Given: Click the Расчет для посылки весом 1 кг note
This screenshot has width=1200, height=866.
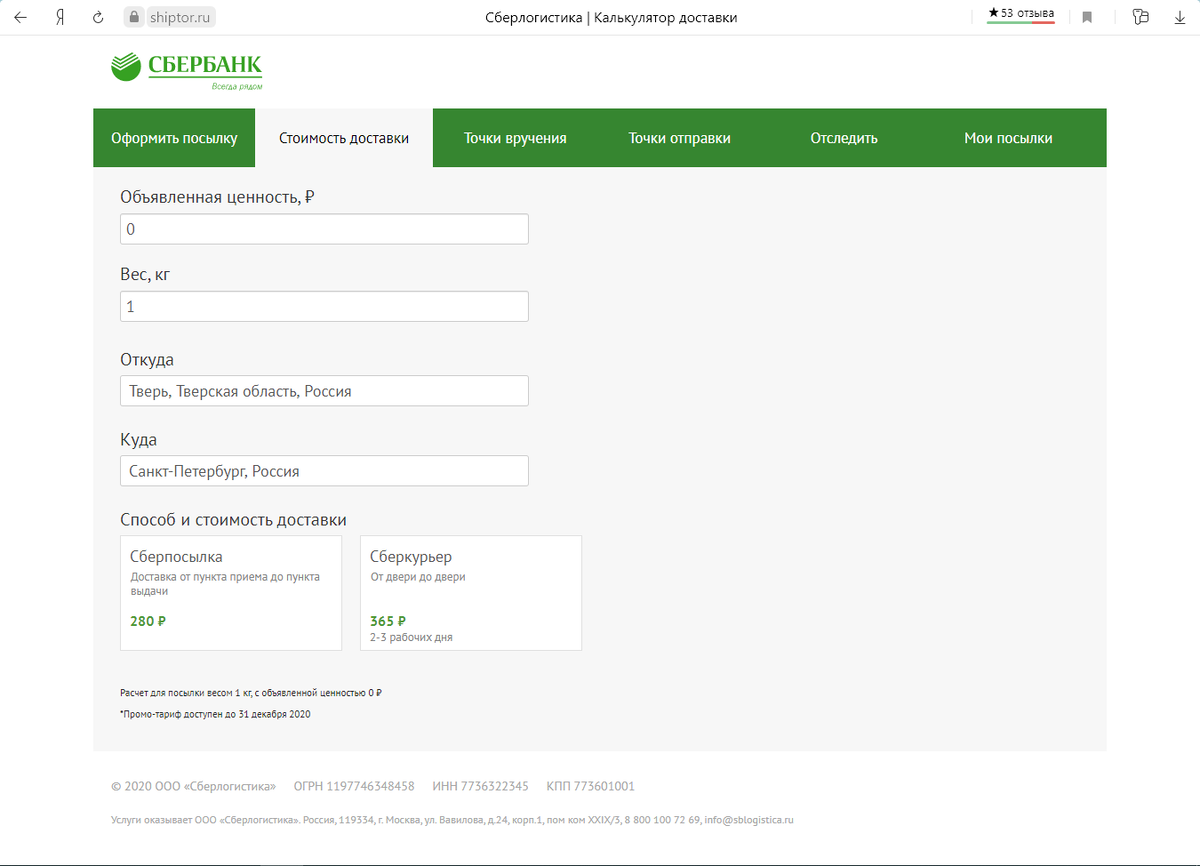Looking at the screenshot, I should pos(251,692).
